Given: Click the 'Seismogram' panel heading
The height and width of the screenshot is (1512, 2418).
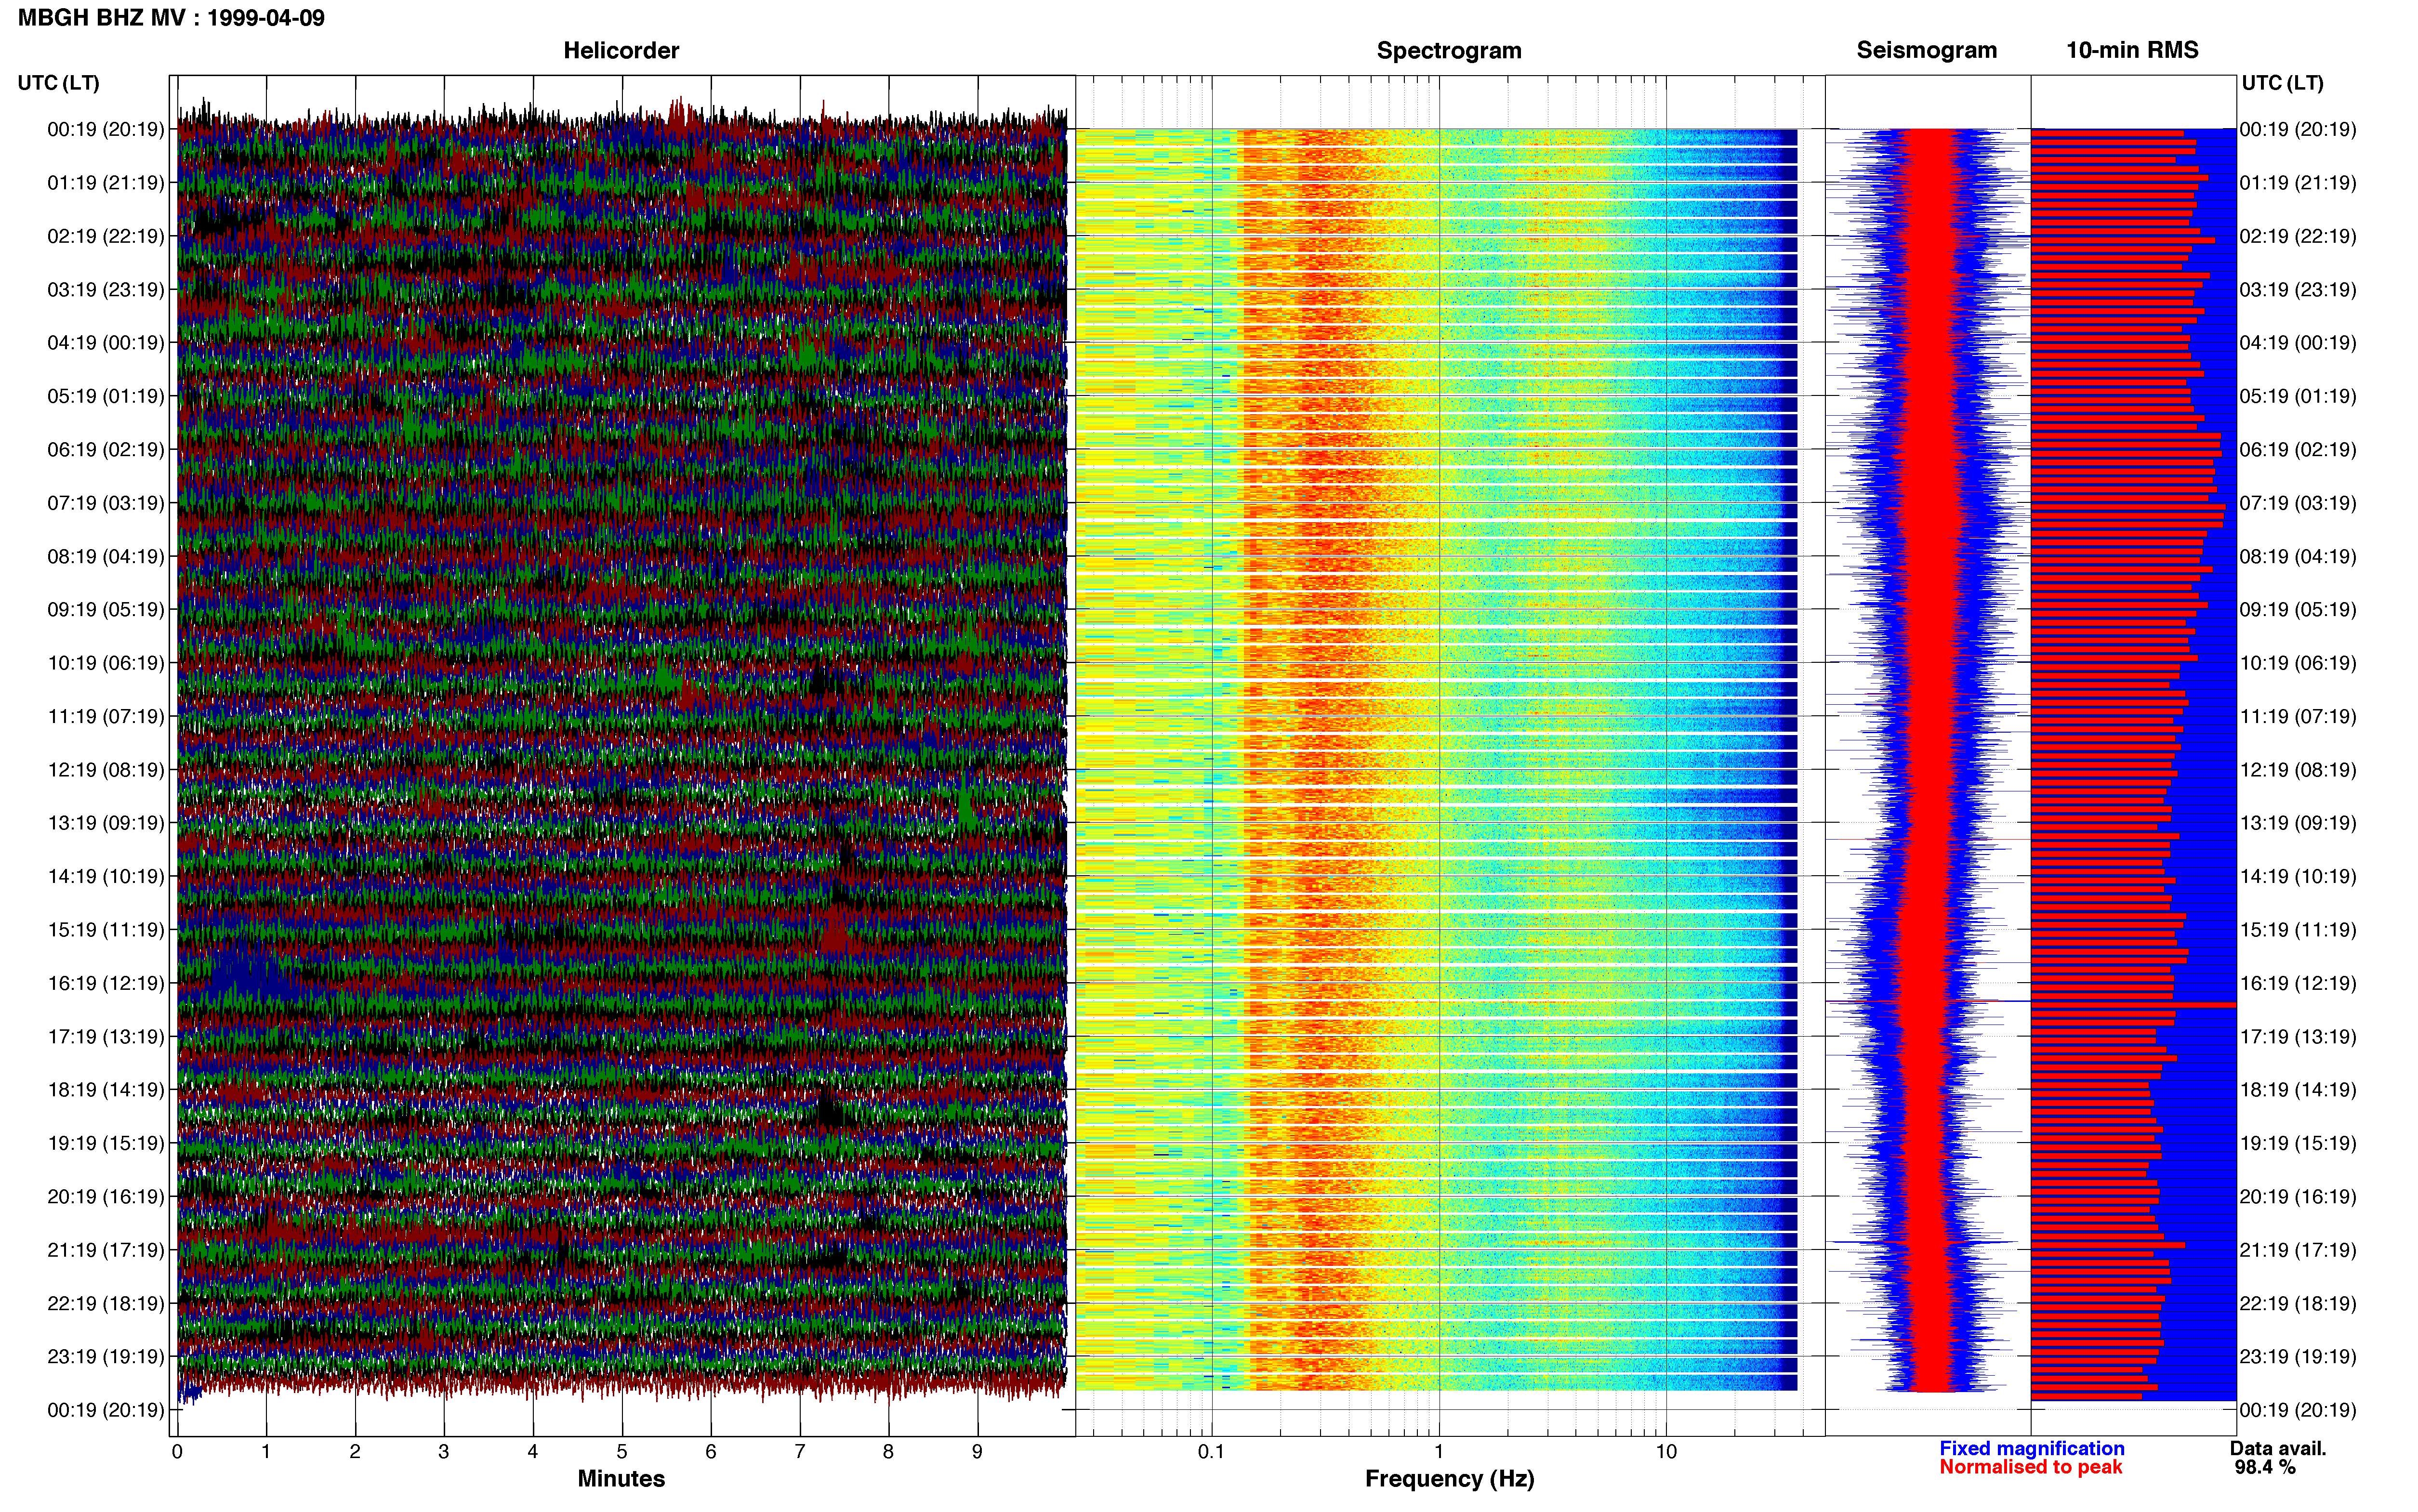Looking at the screenshot, I should [x=1927, y=50].
